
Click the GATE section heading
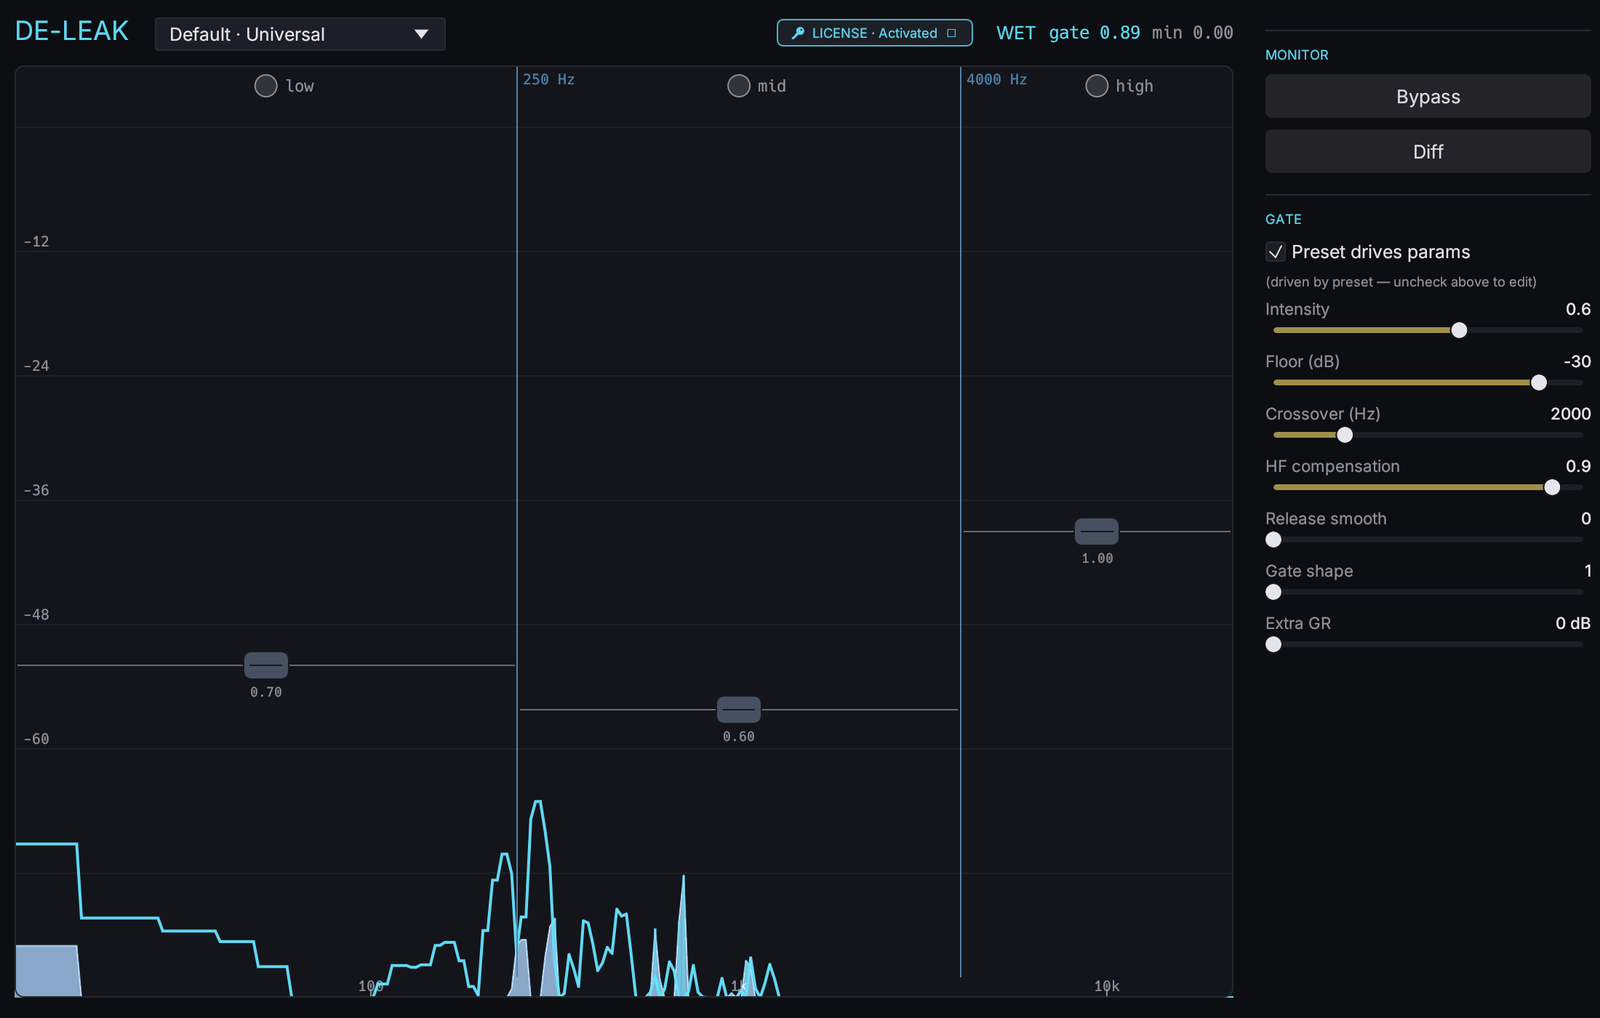1283,219
